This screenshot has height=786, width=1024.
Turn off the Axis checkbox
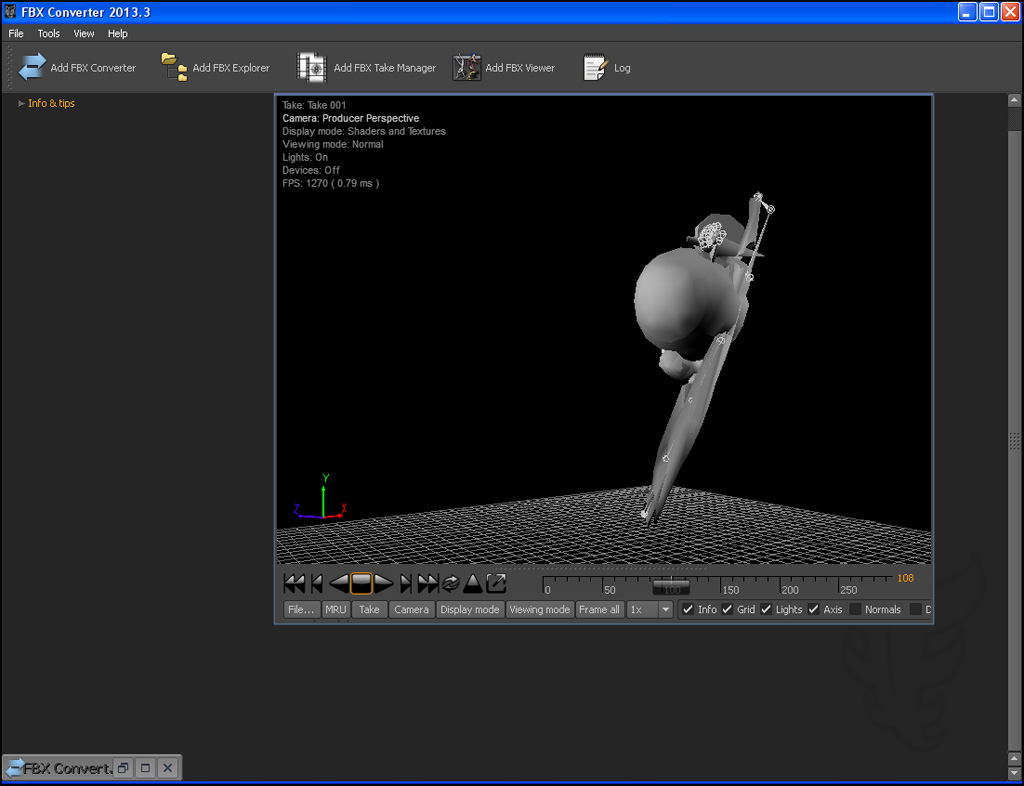(813, 609)
